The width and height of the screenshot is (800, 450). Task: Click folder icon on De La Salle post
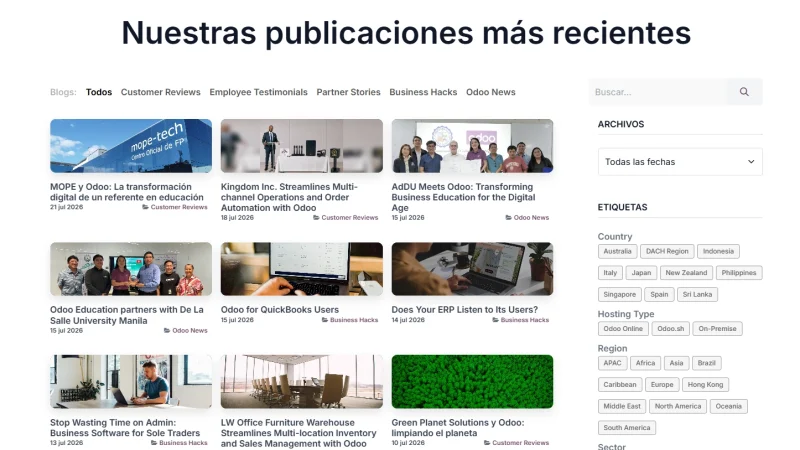(x=167, y=331)
